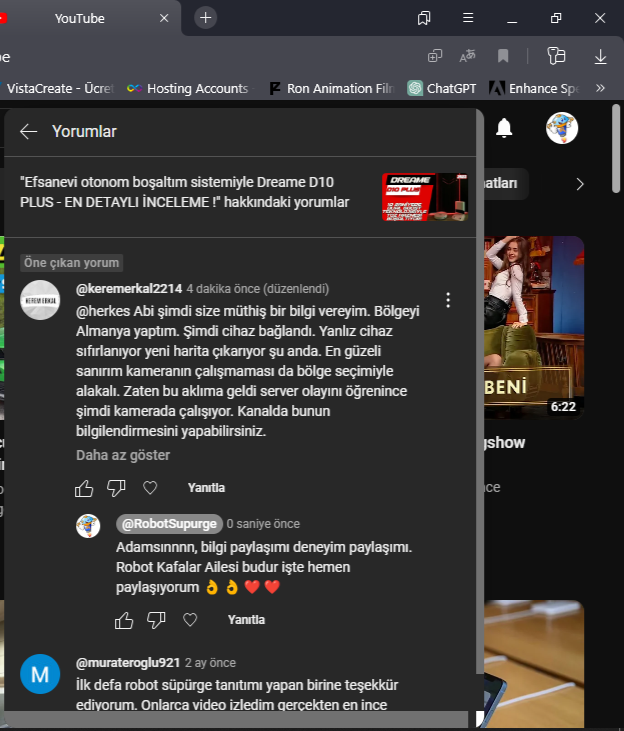Open the browser tab manager icon
The height and width of the screenshot is (731, 624).
(x=424, y=18)
